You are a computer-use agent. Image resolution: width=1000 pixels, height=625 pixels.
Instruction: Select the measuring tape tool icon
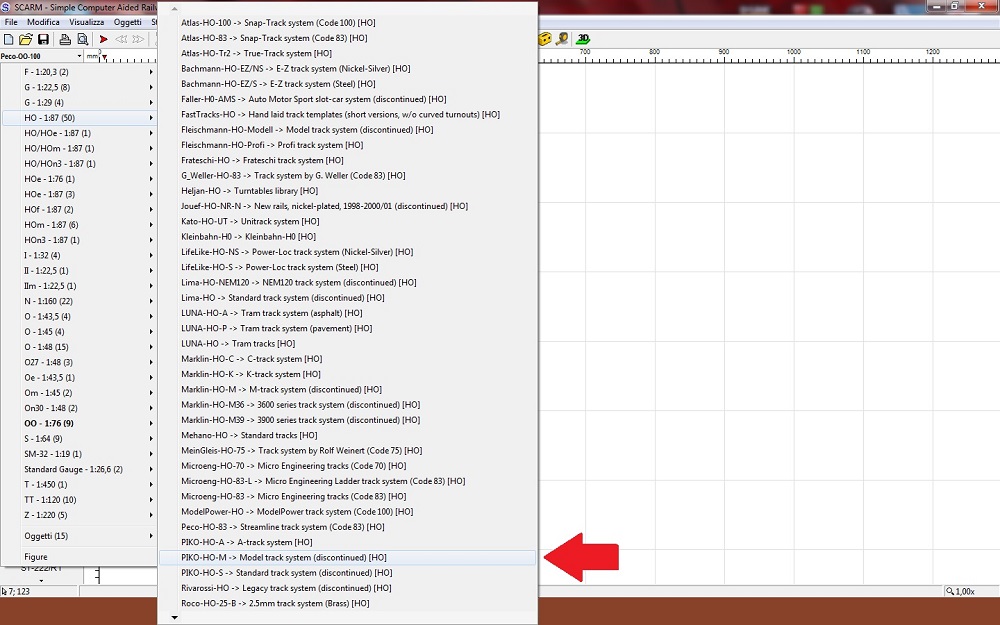pyautogui.click(x=562, y=39)
